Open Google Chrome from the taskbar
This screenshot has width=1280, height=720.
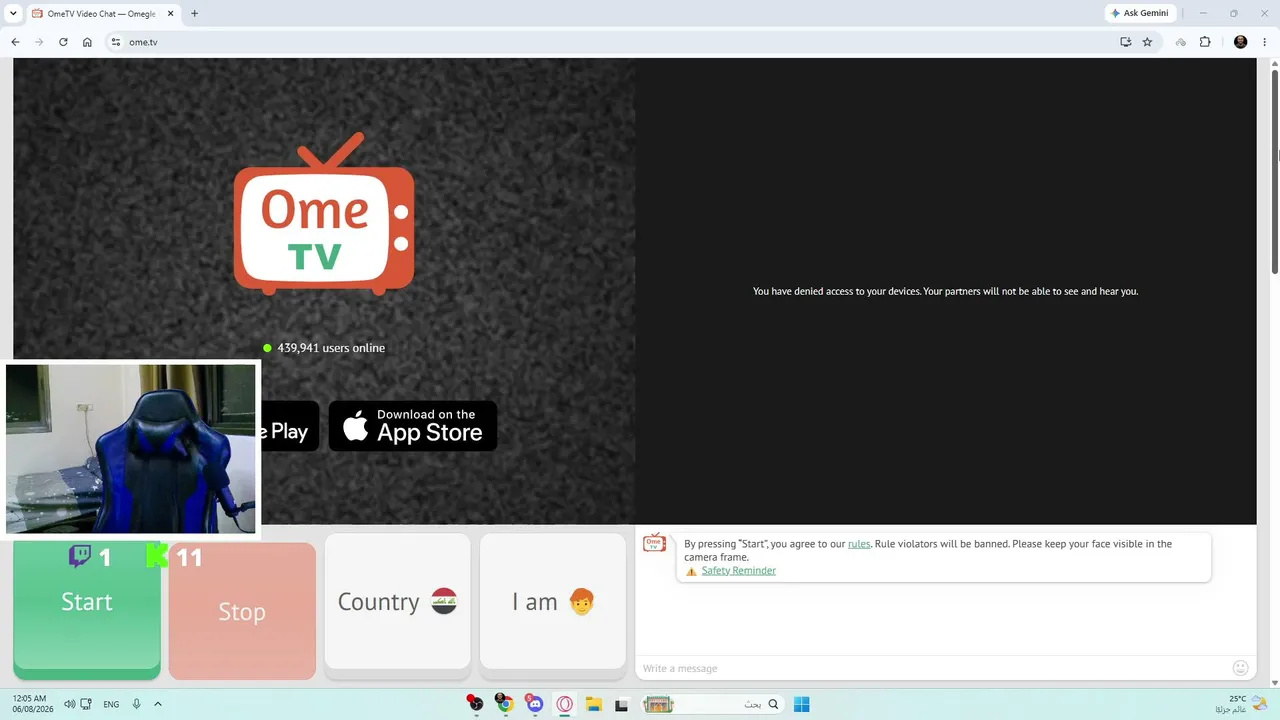click(x=505, y=704)
